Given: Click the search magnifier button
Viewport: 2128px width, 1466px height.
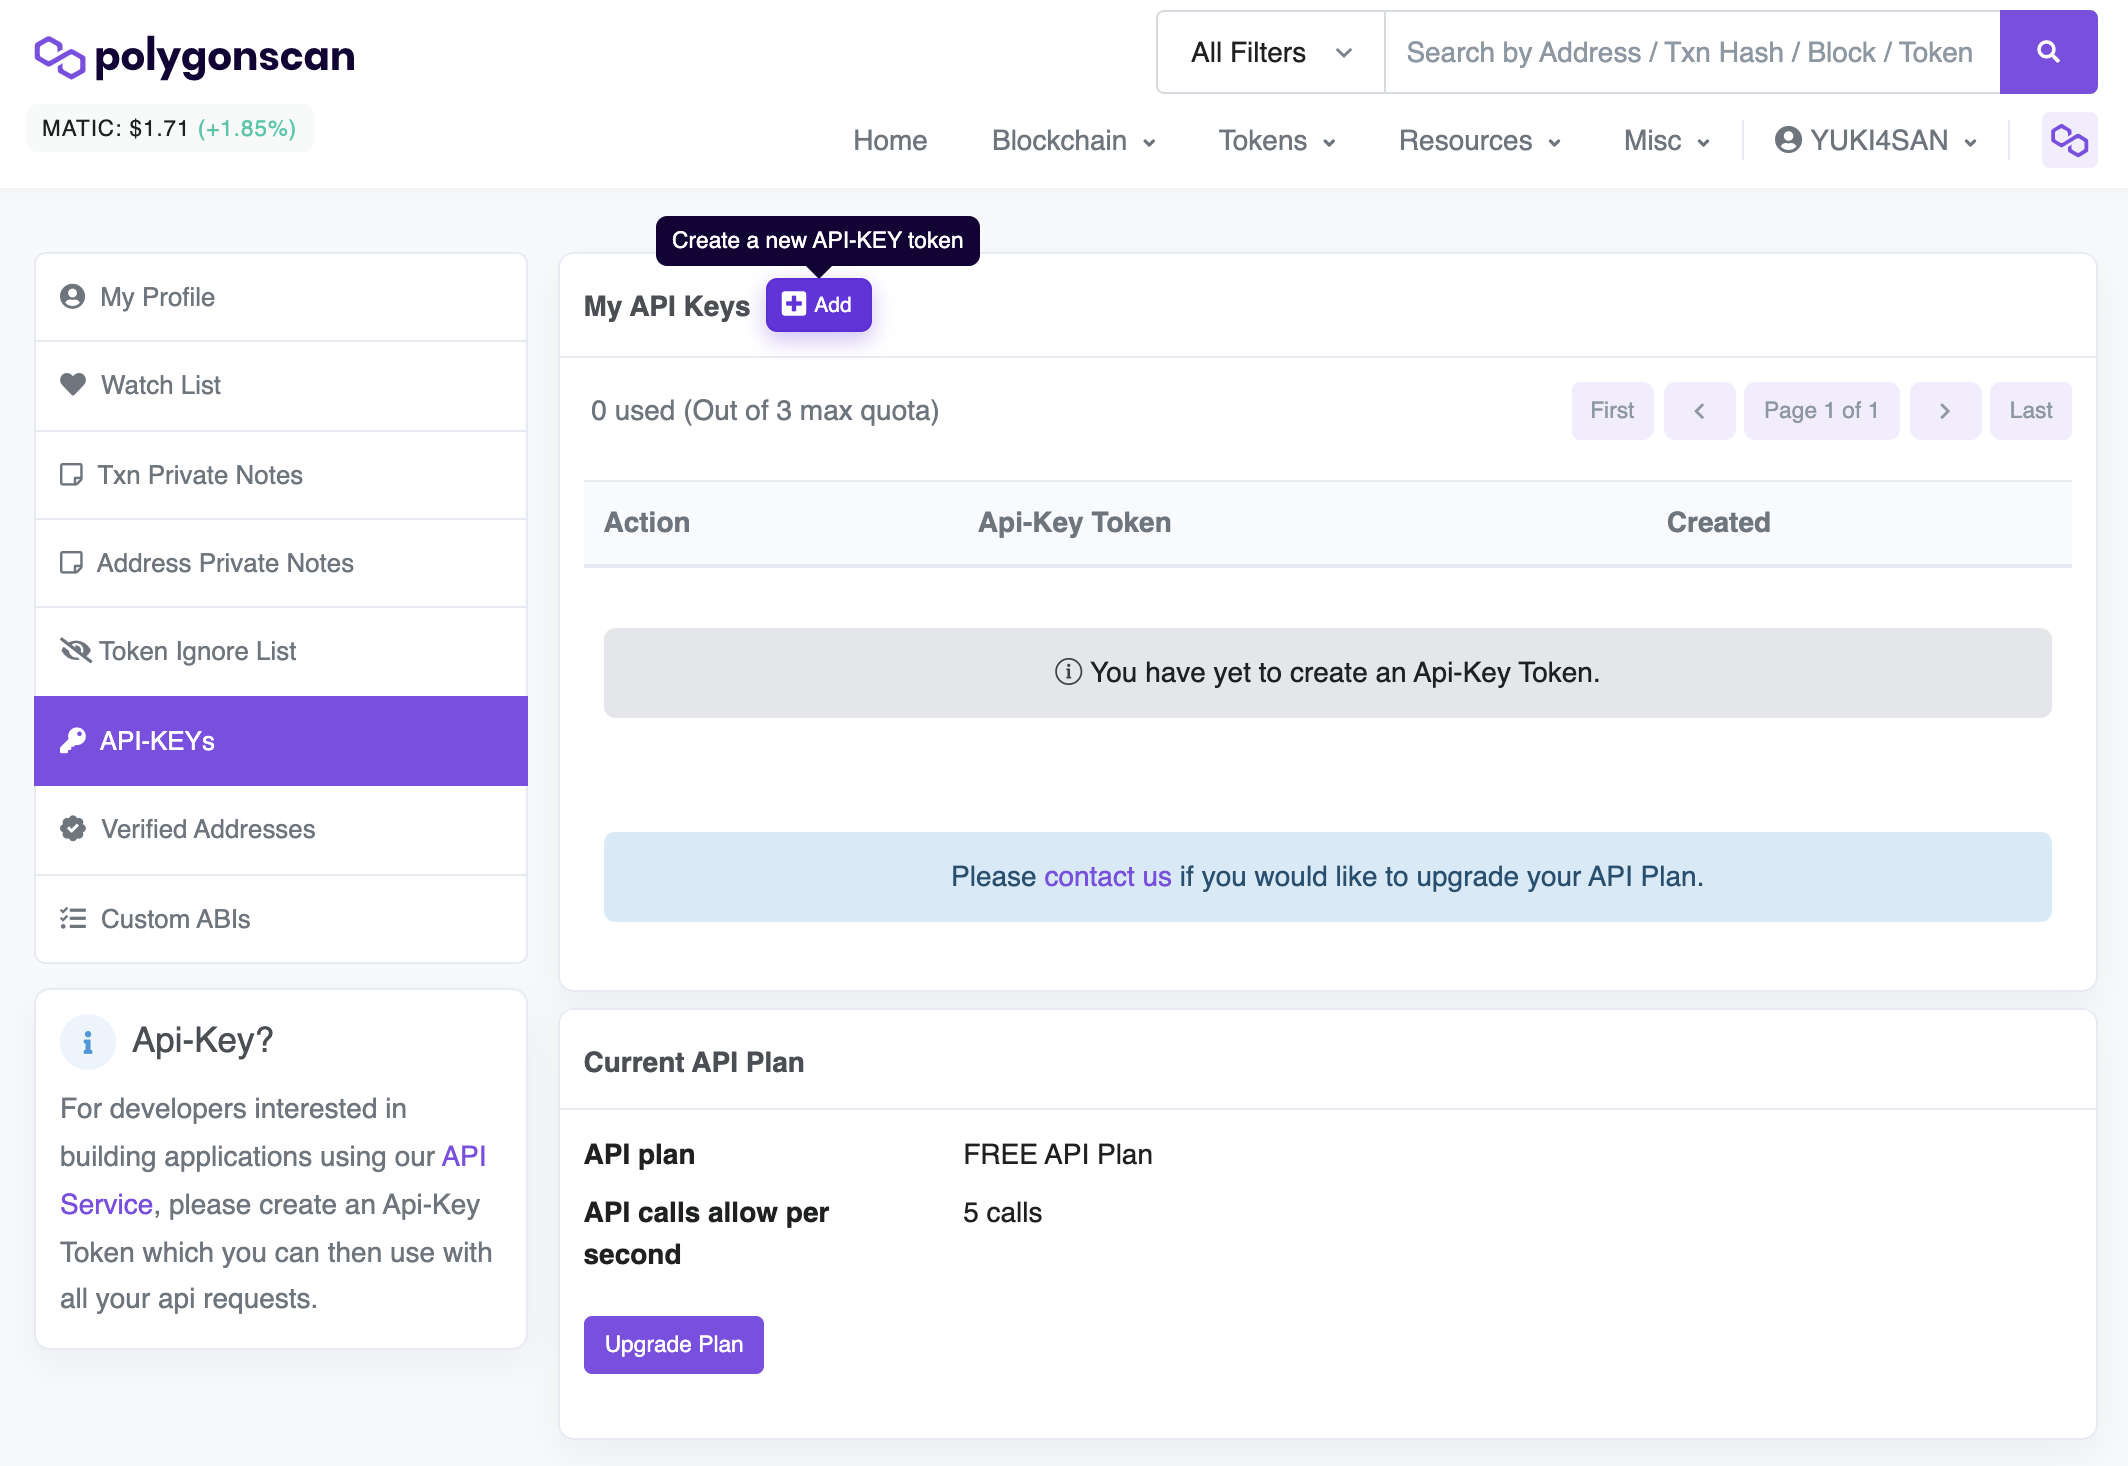Looking at the screenshot, I should coord(2048,52).
